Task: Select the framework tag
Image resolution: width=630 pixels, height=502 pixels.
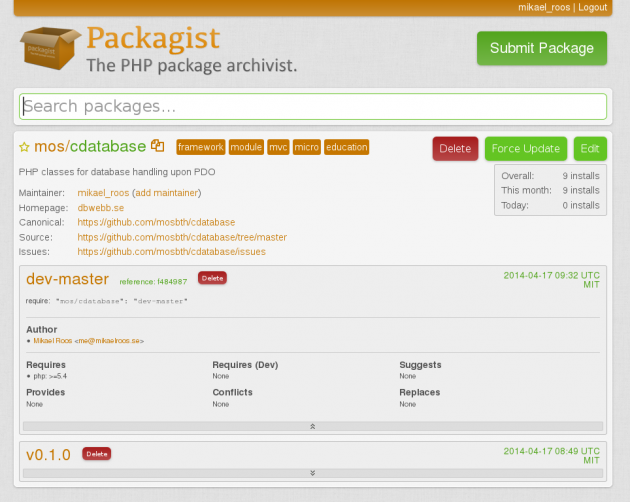Action: [x=200, y=147]
